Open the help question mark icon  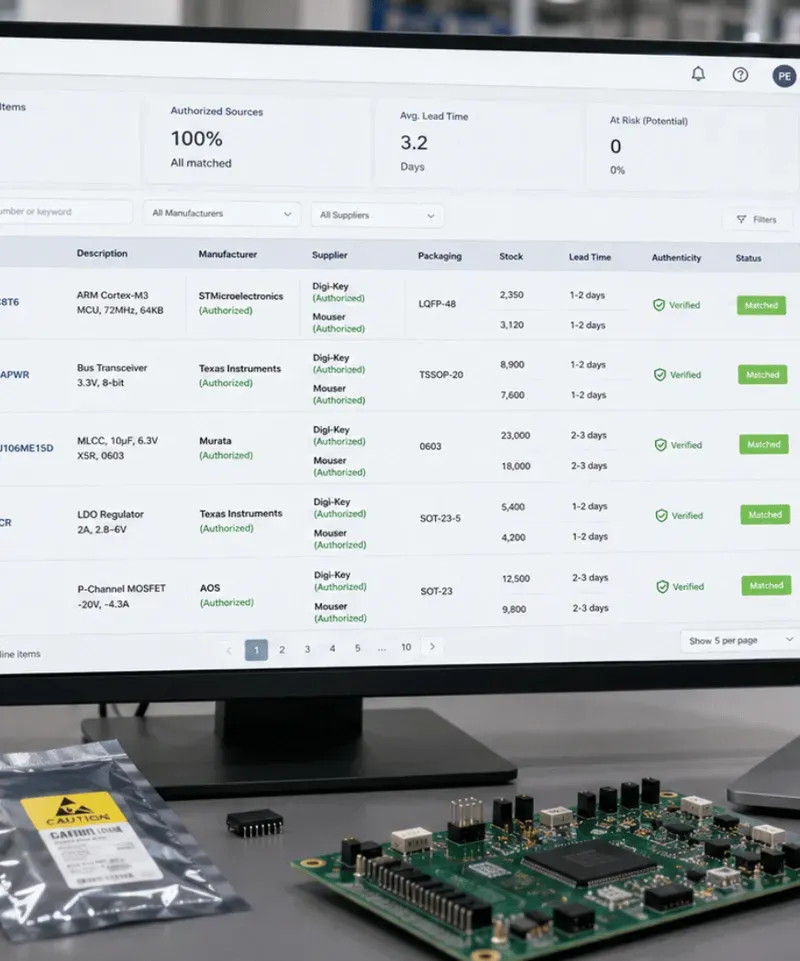(x=740, y=75)
